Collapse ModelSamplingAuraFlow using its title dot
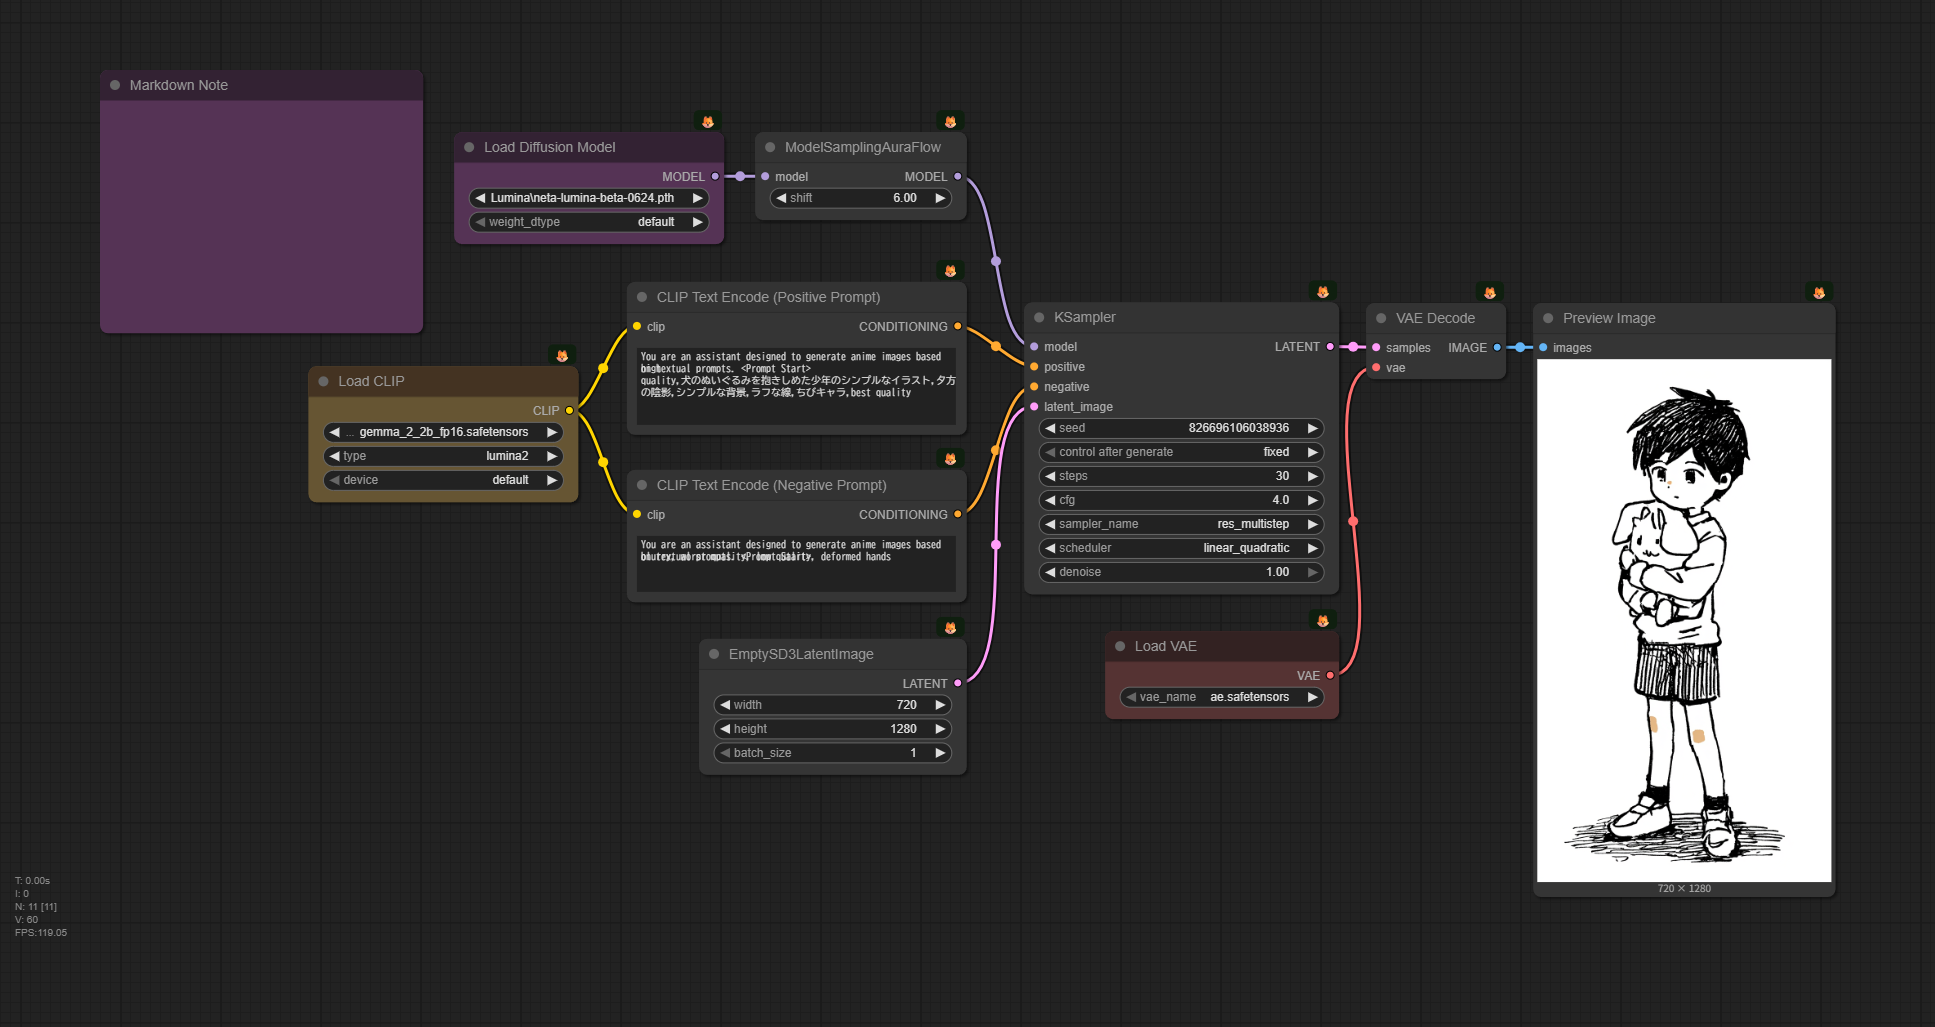1935x1027 pixels. click(770, 147)
